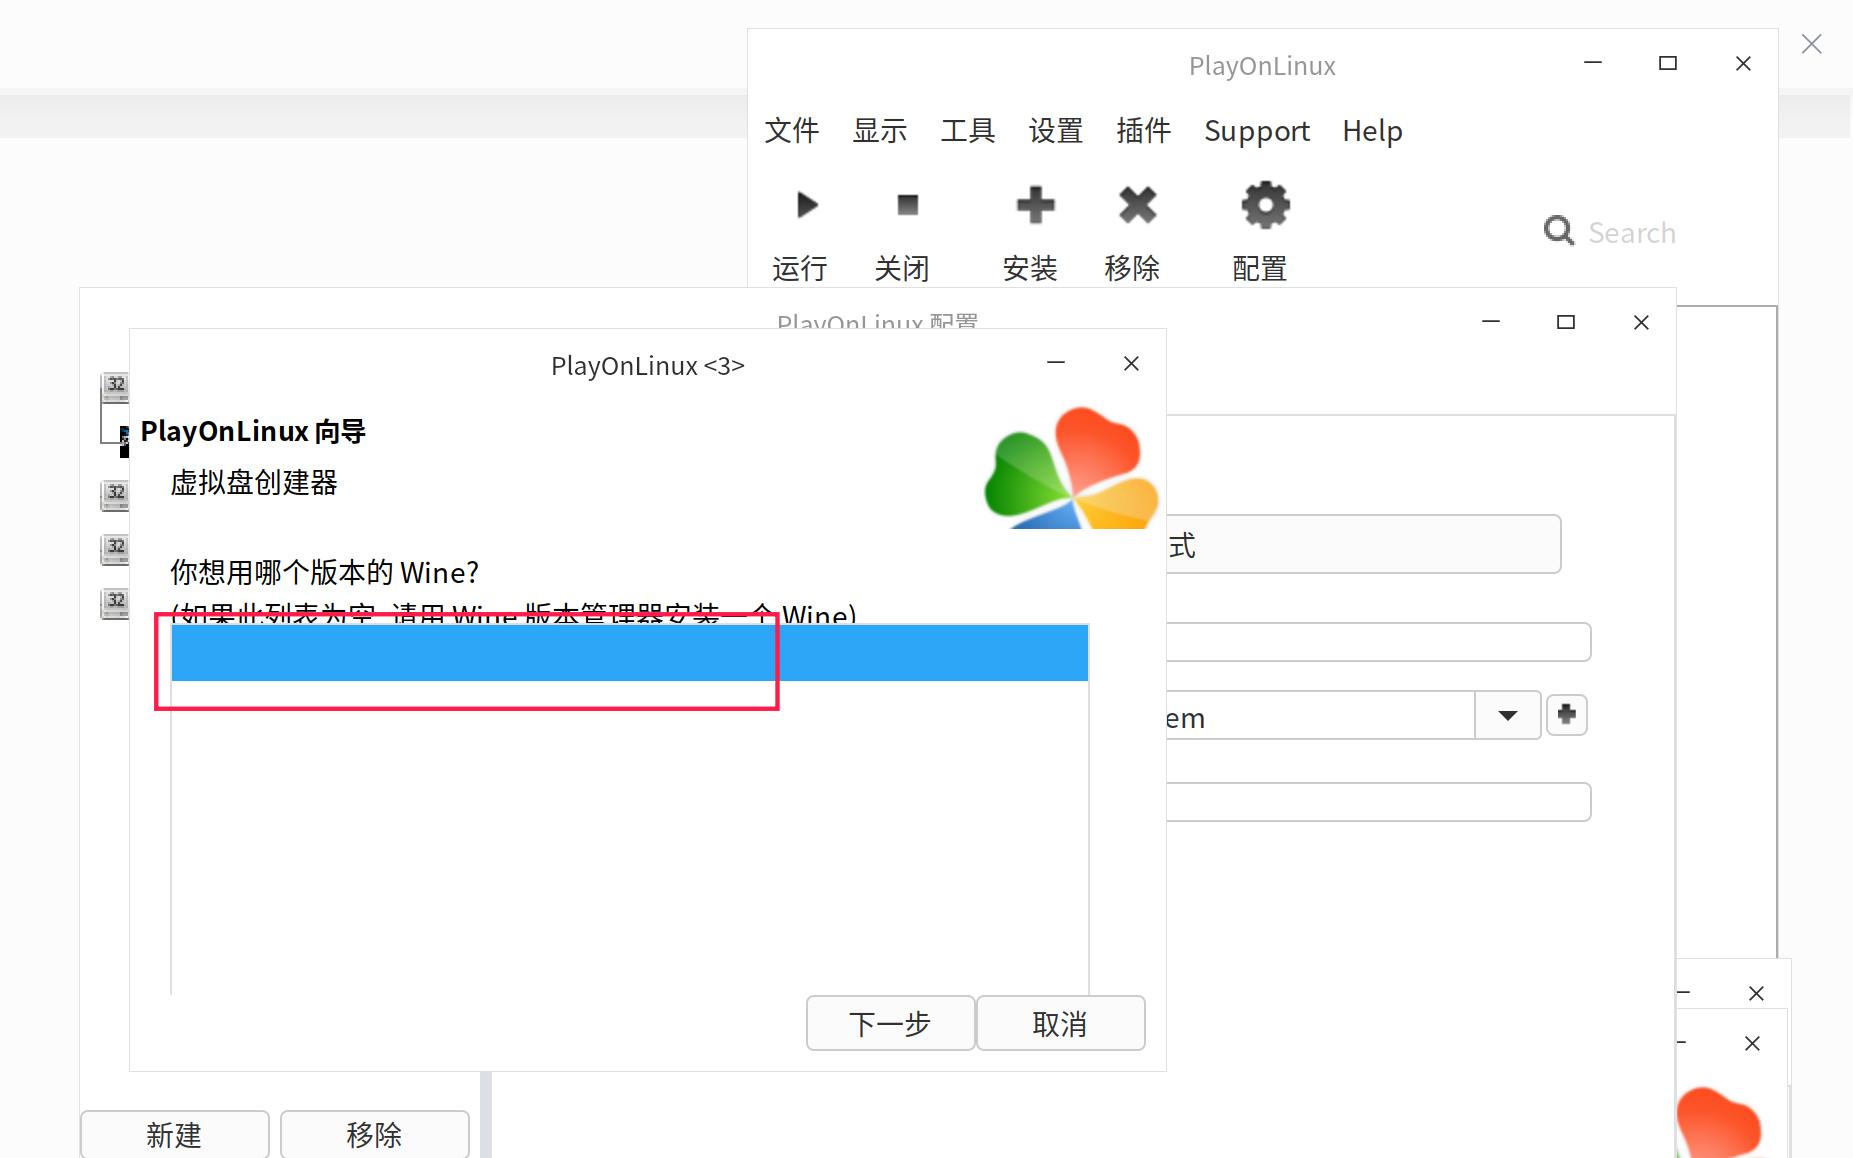This screenshot has height=1158, width=1853.
Task: Click the 取消 button to cancel the wizard
Action: point(1062,1023)
